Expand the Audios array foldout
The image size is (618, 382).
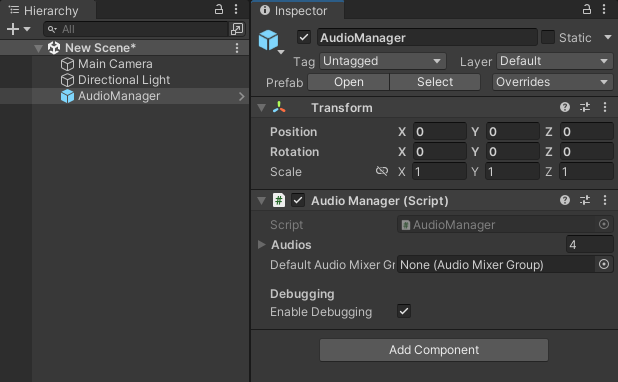(261, 244)
